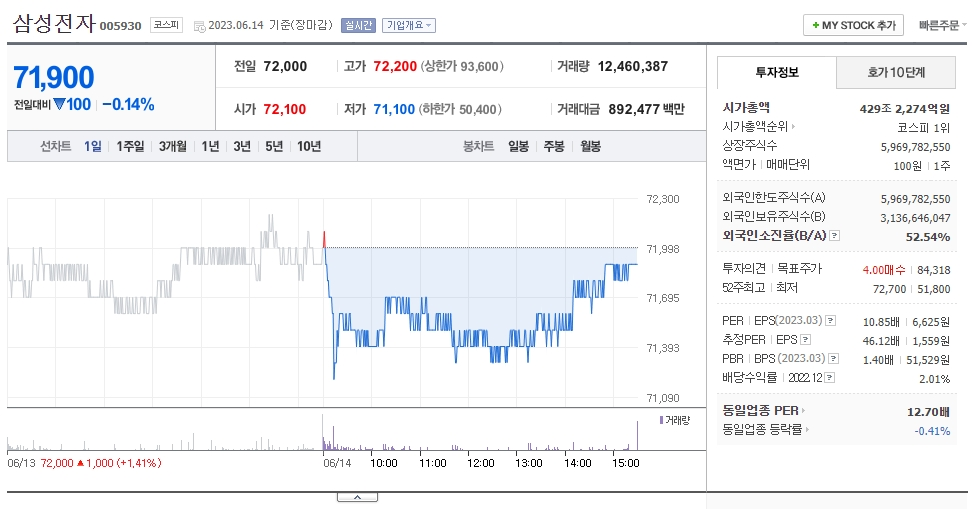Expand the 빠른주문 dropdown

point(943,25)
